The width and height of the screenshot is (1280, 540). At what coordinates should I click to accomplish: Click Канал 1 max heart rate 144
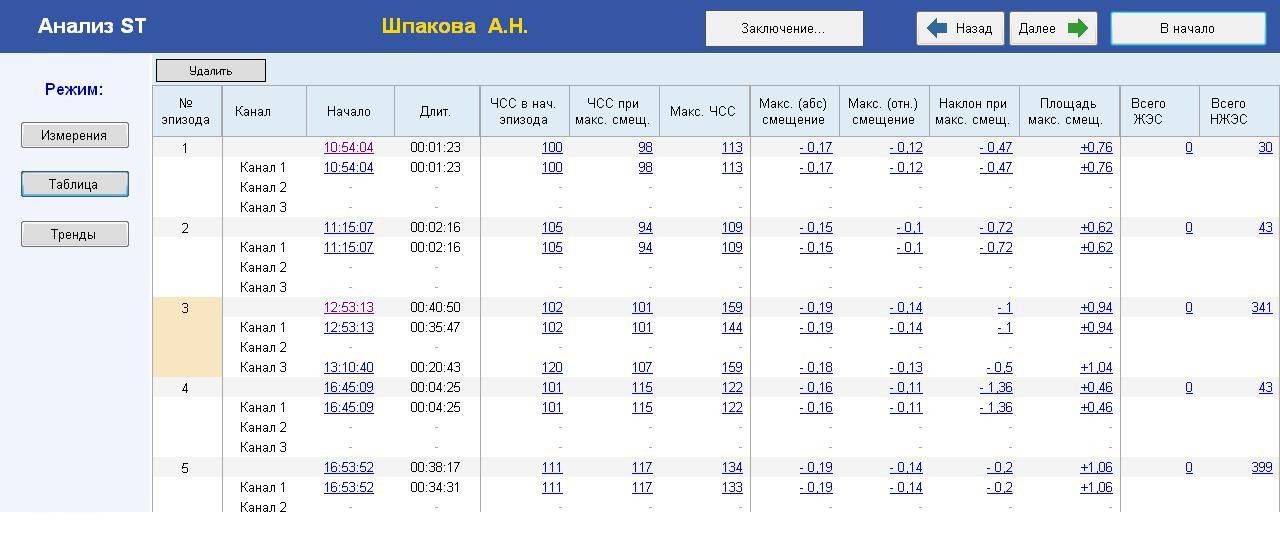pyautogui.click(x=732, y=328)
